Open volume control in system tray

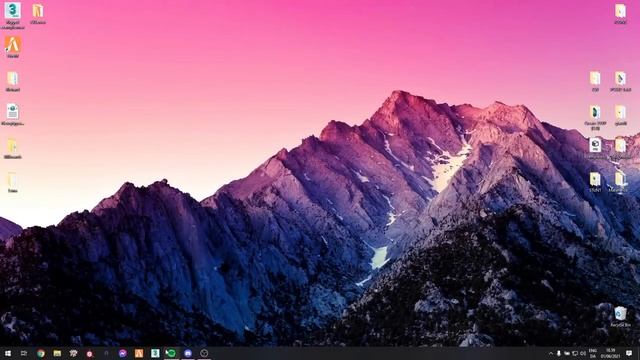tap(583, 353)
